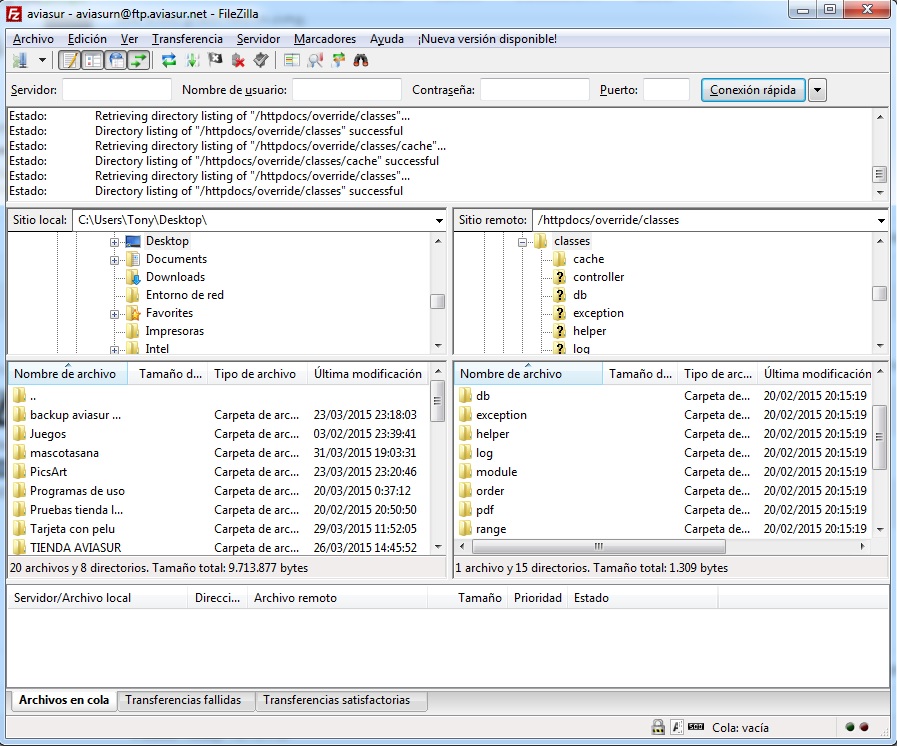This screenshot has height=746, width=897.
Task: Sort the queue by Prioridad column
Action: [538, 598]
